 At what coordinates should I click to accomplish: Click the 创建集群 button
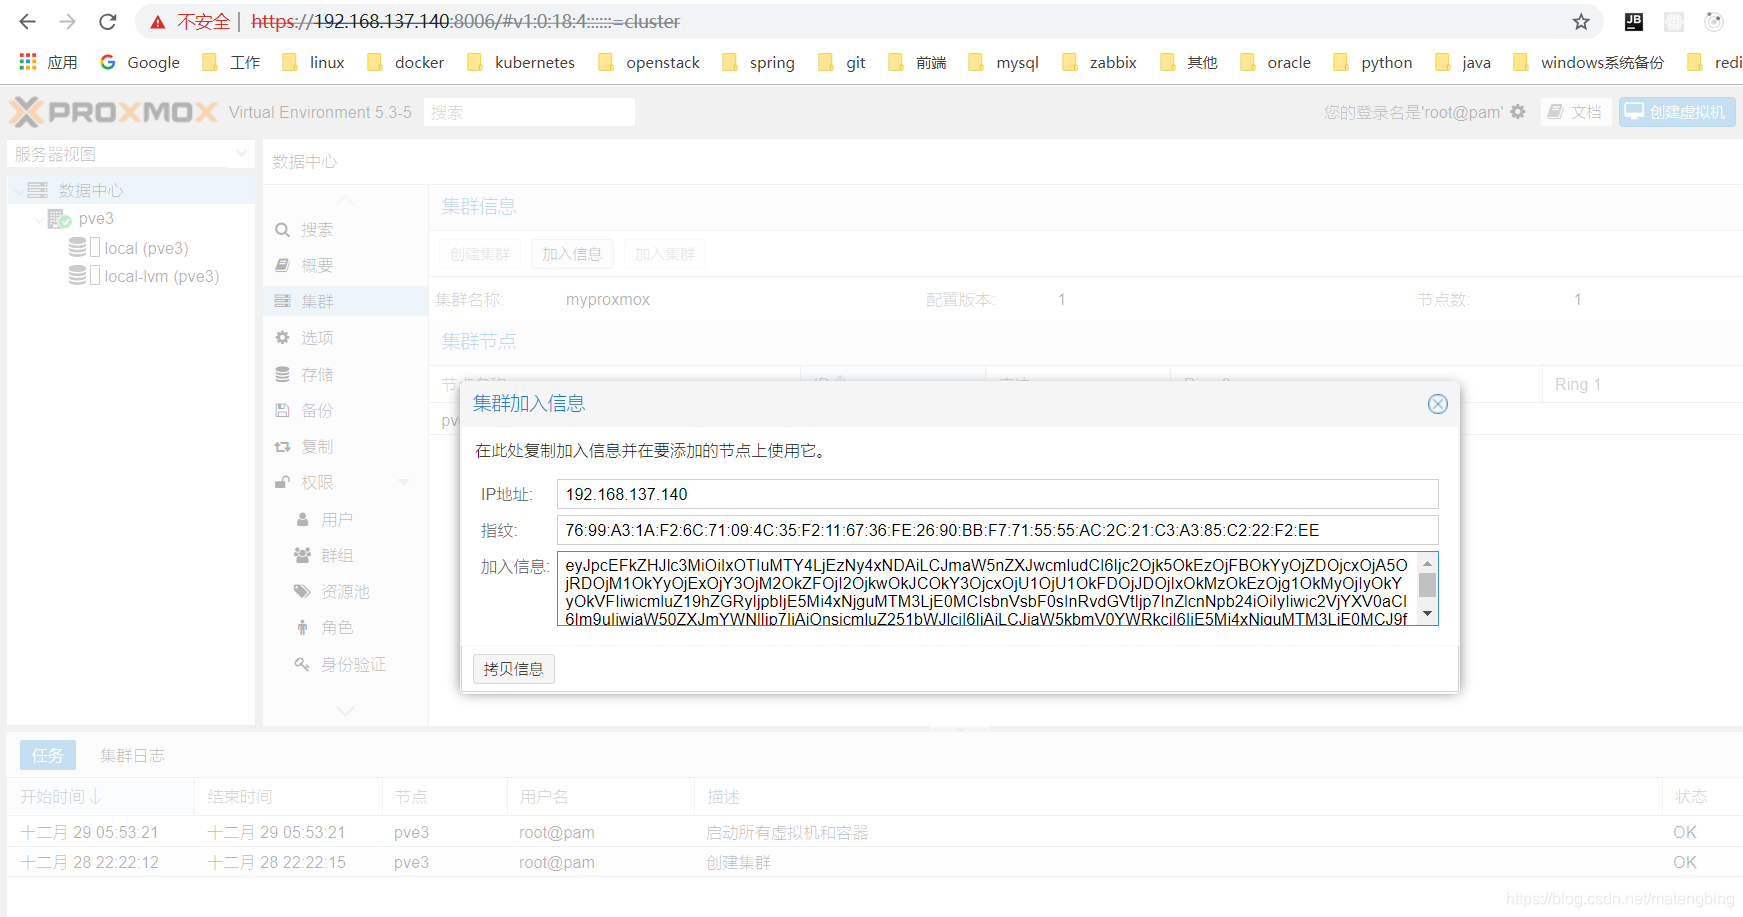point(480,254)
